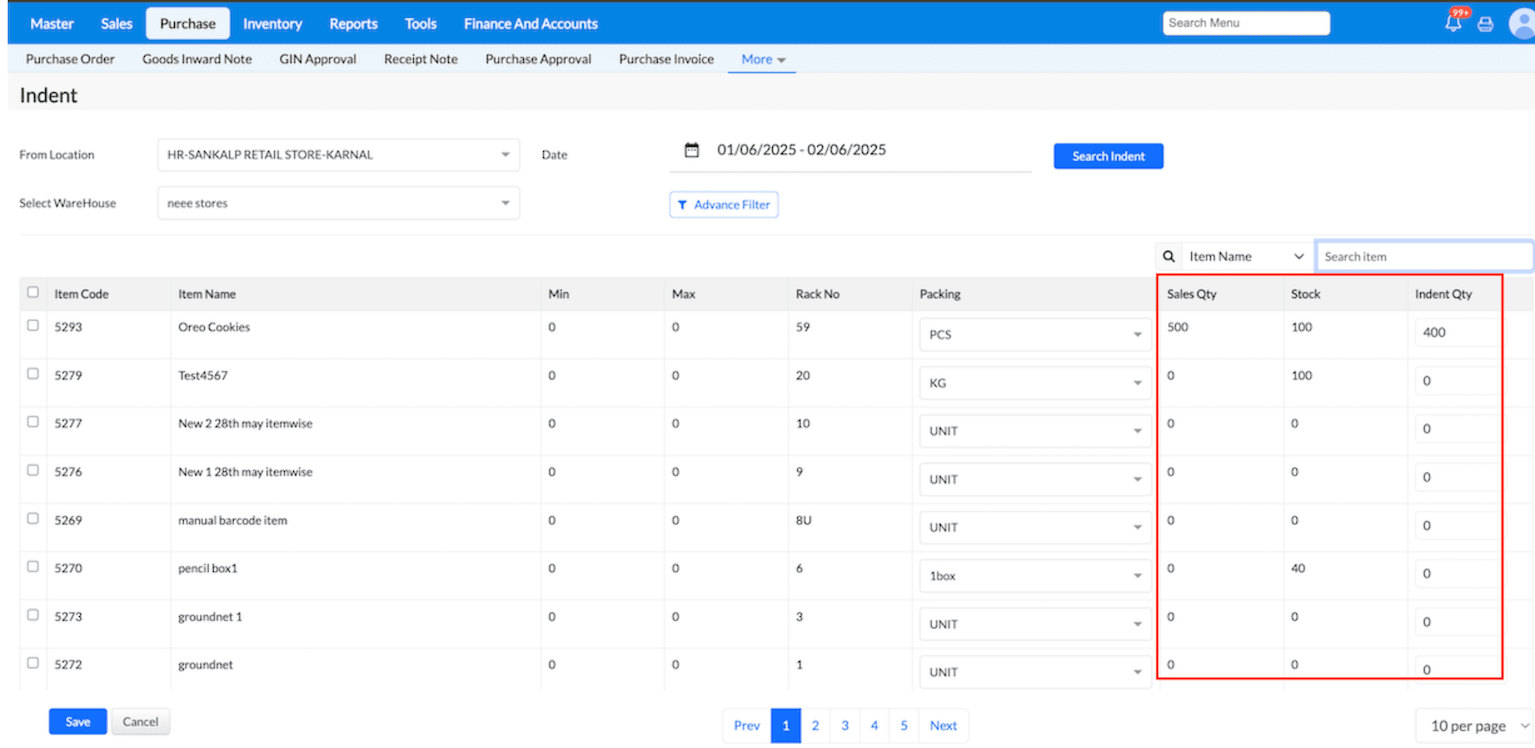The image size is (1535, 748).
Task: Tick the checkbox for Oreo Cookies
Action: point(33,326)
